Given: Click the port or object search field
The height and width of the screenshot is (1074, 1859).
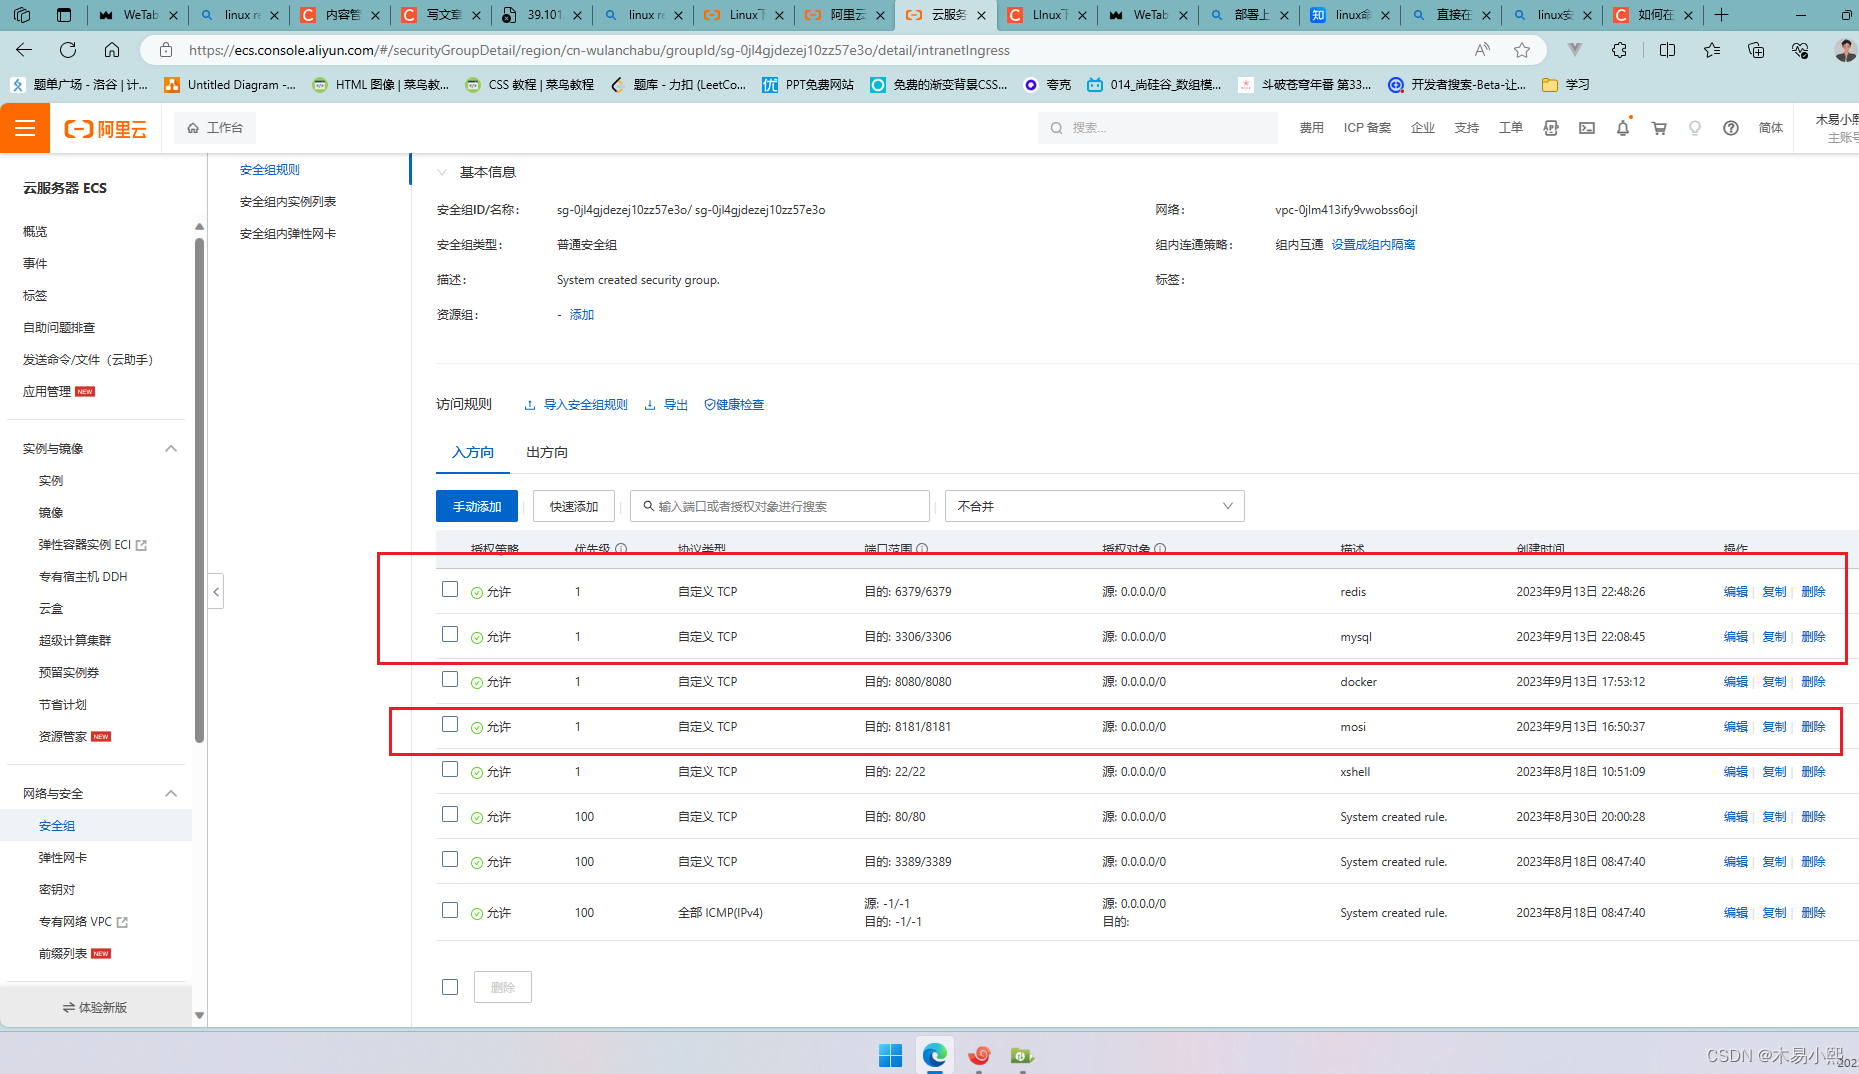Looking at the screenshot, I should [x=780, y=506].
